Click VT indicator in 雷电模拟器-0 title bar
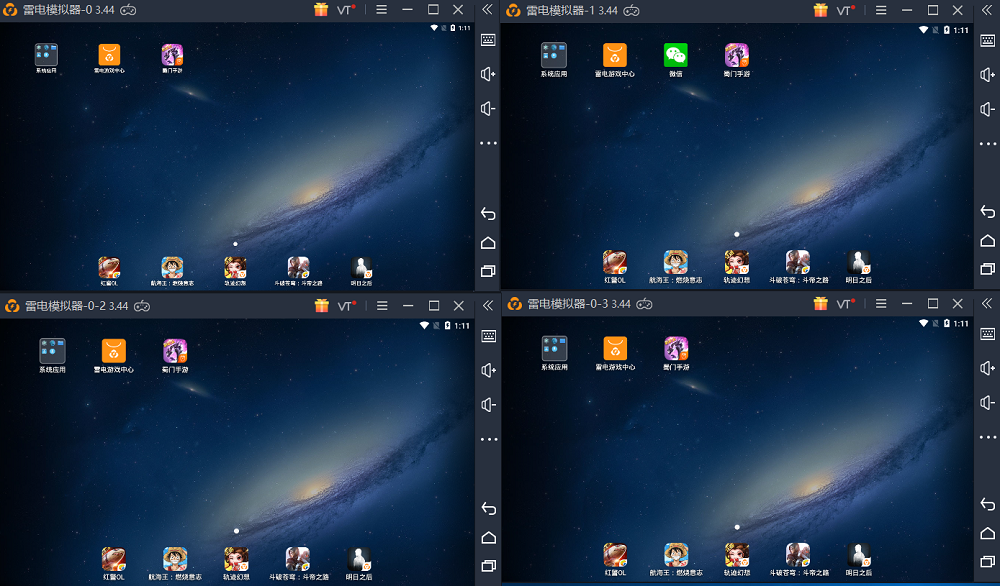The height and width of the screenshot is (586, 1000). (346, 10)
